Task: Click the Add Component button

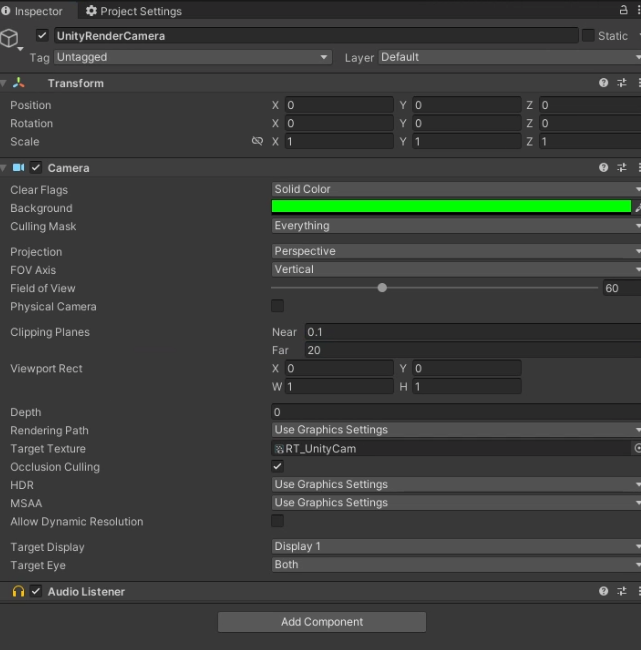Action: (x=322, y=622)
